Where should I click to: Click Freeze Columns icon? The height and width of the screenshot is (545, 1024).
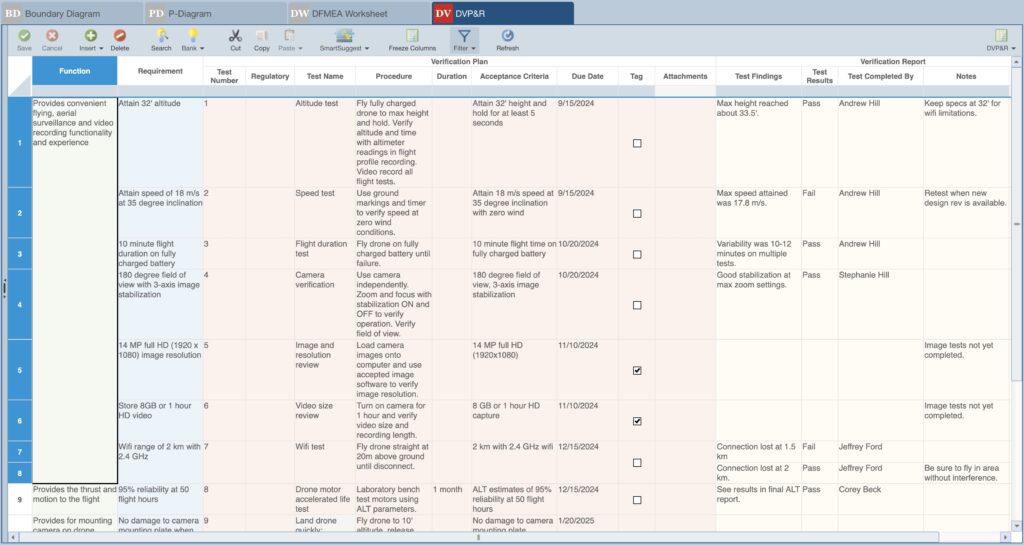pos(412,36)
